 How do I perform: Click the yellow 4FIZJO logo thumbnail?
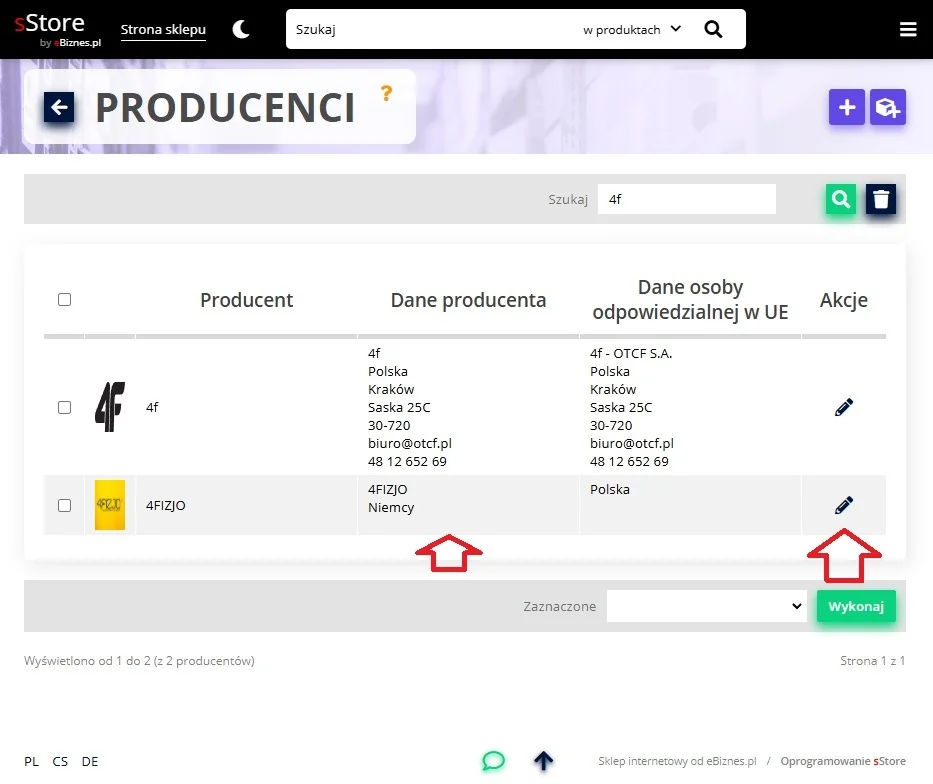[110, 505]
